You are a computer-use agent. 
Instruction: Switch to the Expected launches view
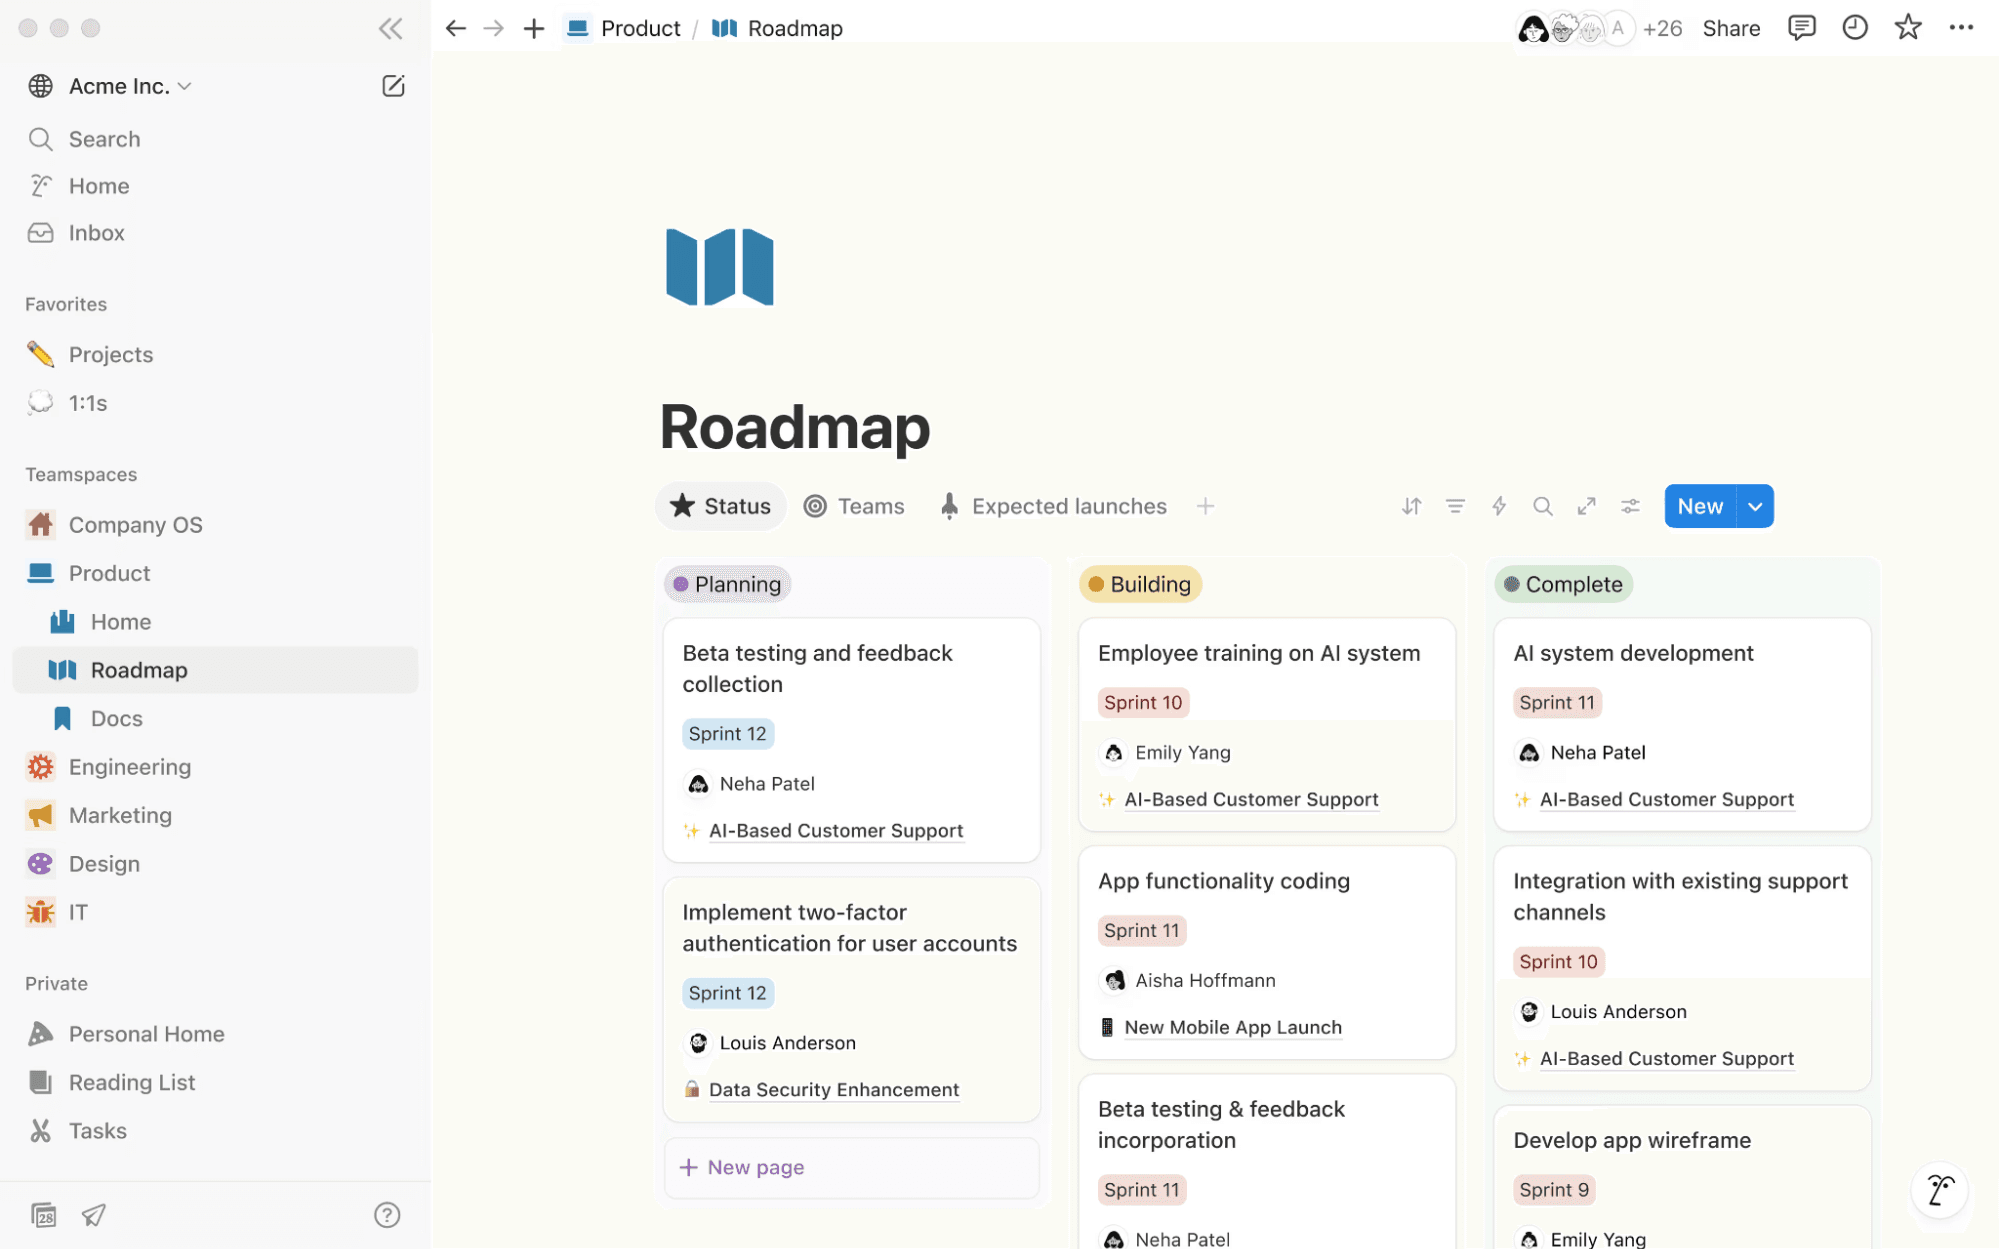1053,506
